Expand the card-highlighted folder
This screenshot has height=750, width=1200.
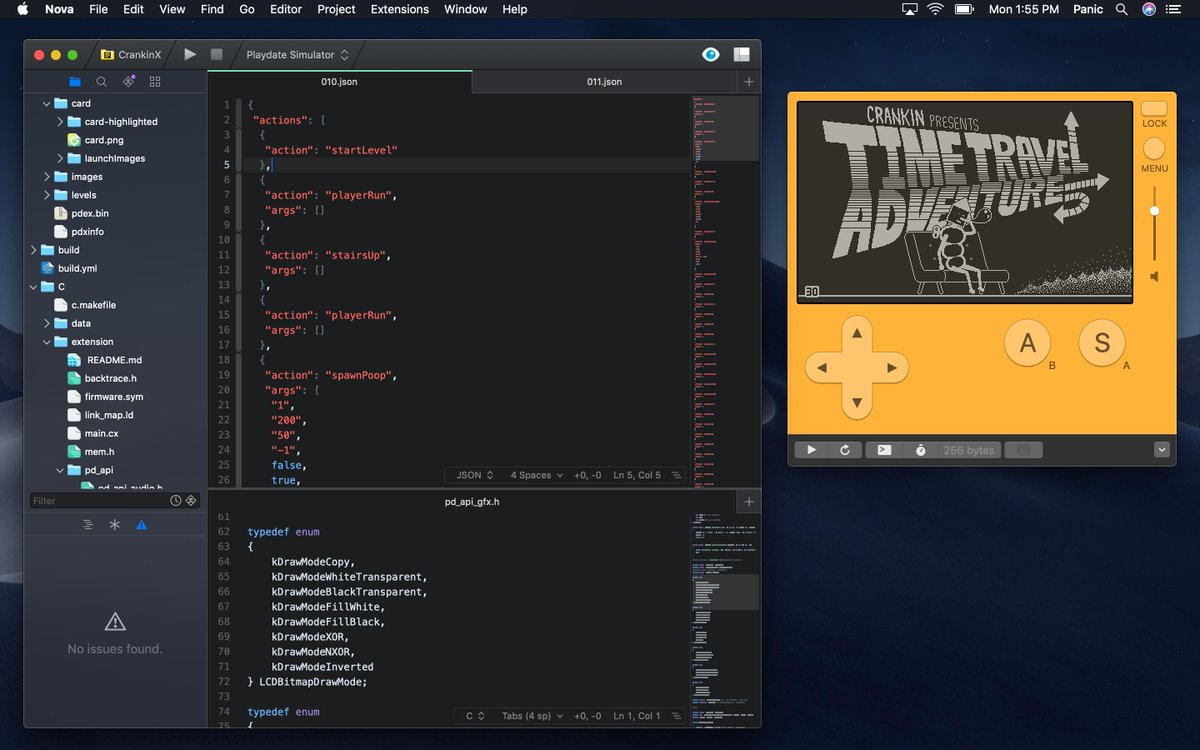point(60,121)
